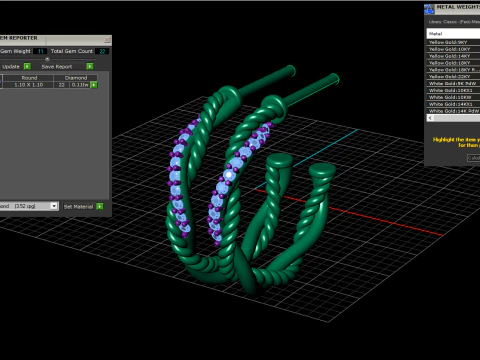Click the green arrow next to Update
The width and height of the screenshot is (480, 360).
point(27,66)
